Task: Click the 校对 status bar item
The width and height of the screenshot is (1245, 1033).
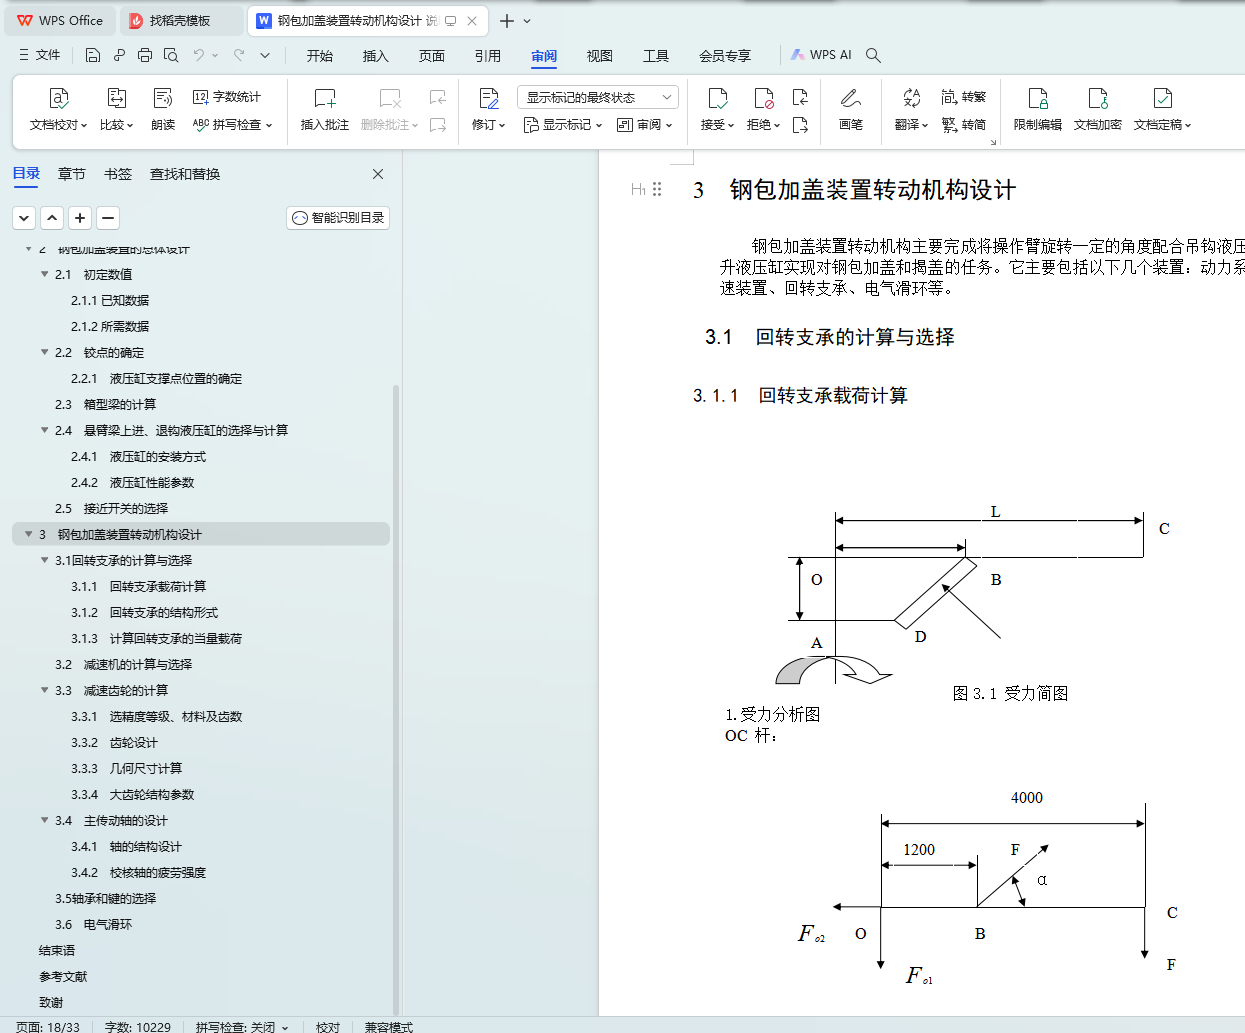Action: [x=328, y=1027]
